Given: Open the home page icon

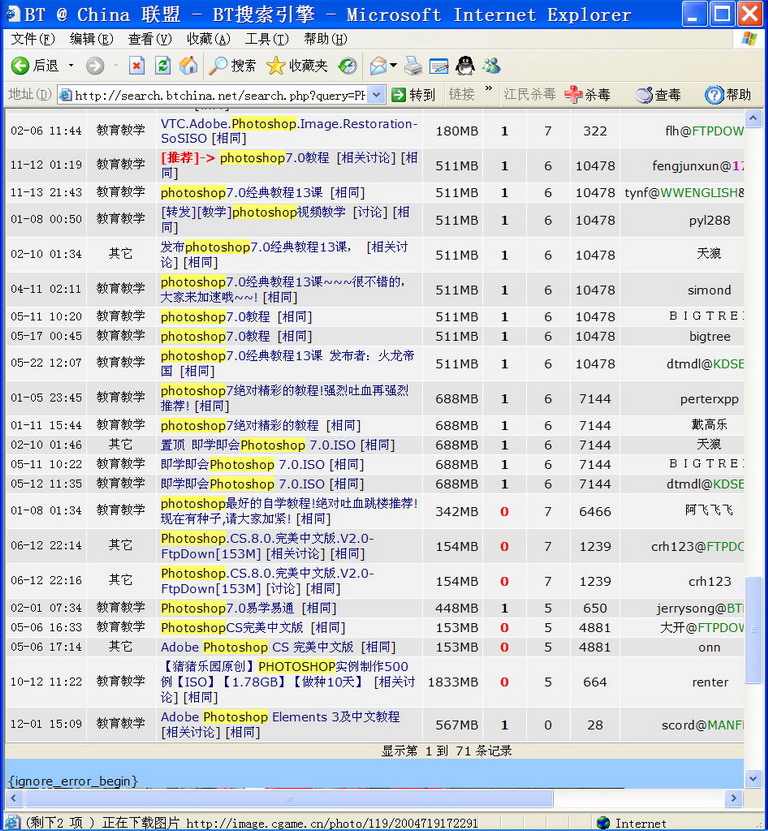Looking at the screenshot, I should click(x=188, y=66).
